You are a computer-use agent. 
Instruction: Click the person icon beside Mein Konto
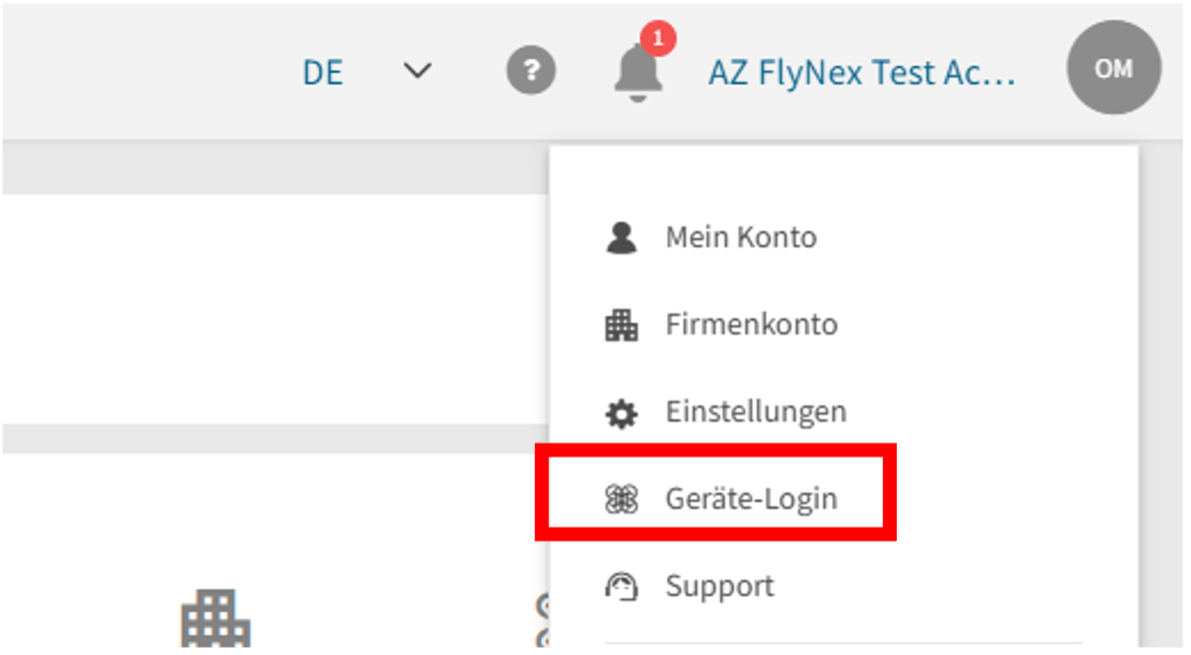click(621, 238)
